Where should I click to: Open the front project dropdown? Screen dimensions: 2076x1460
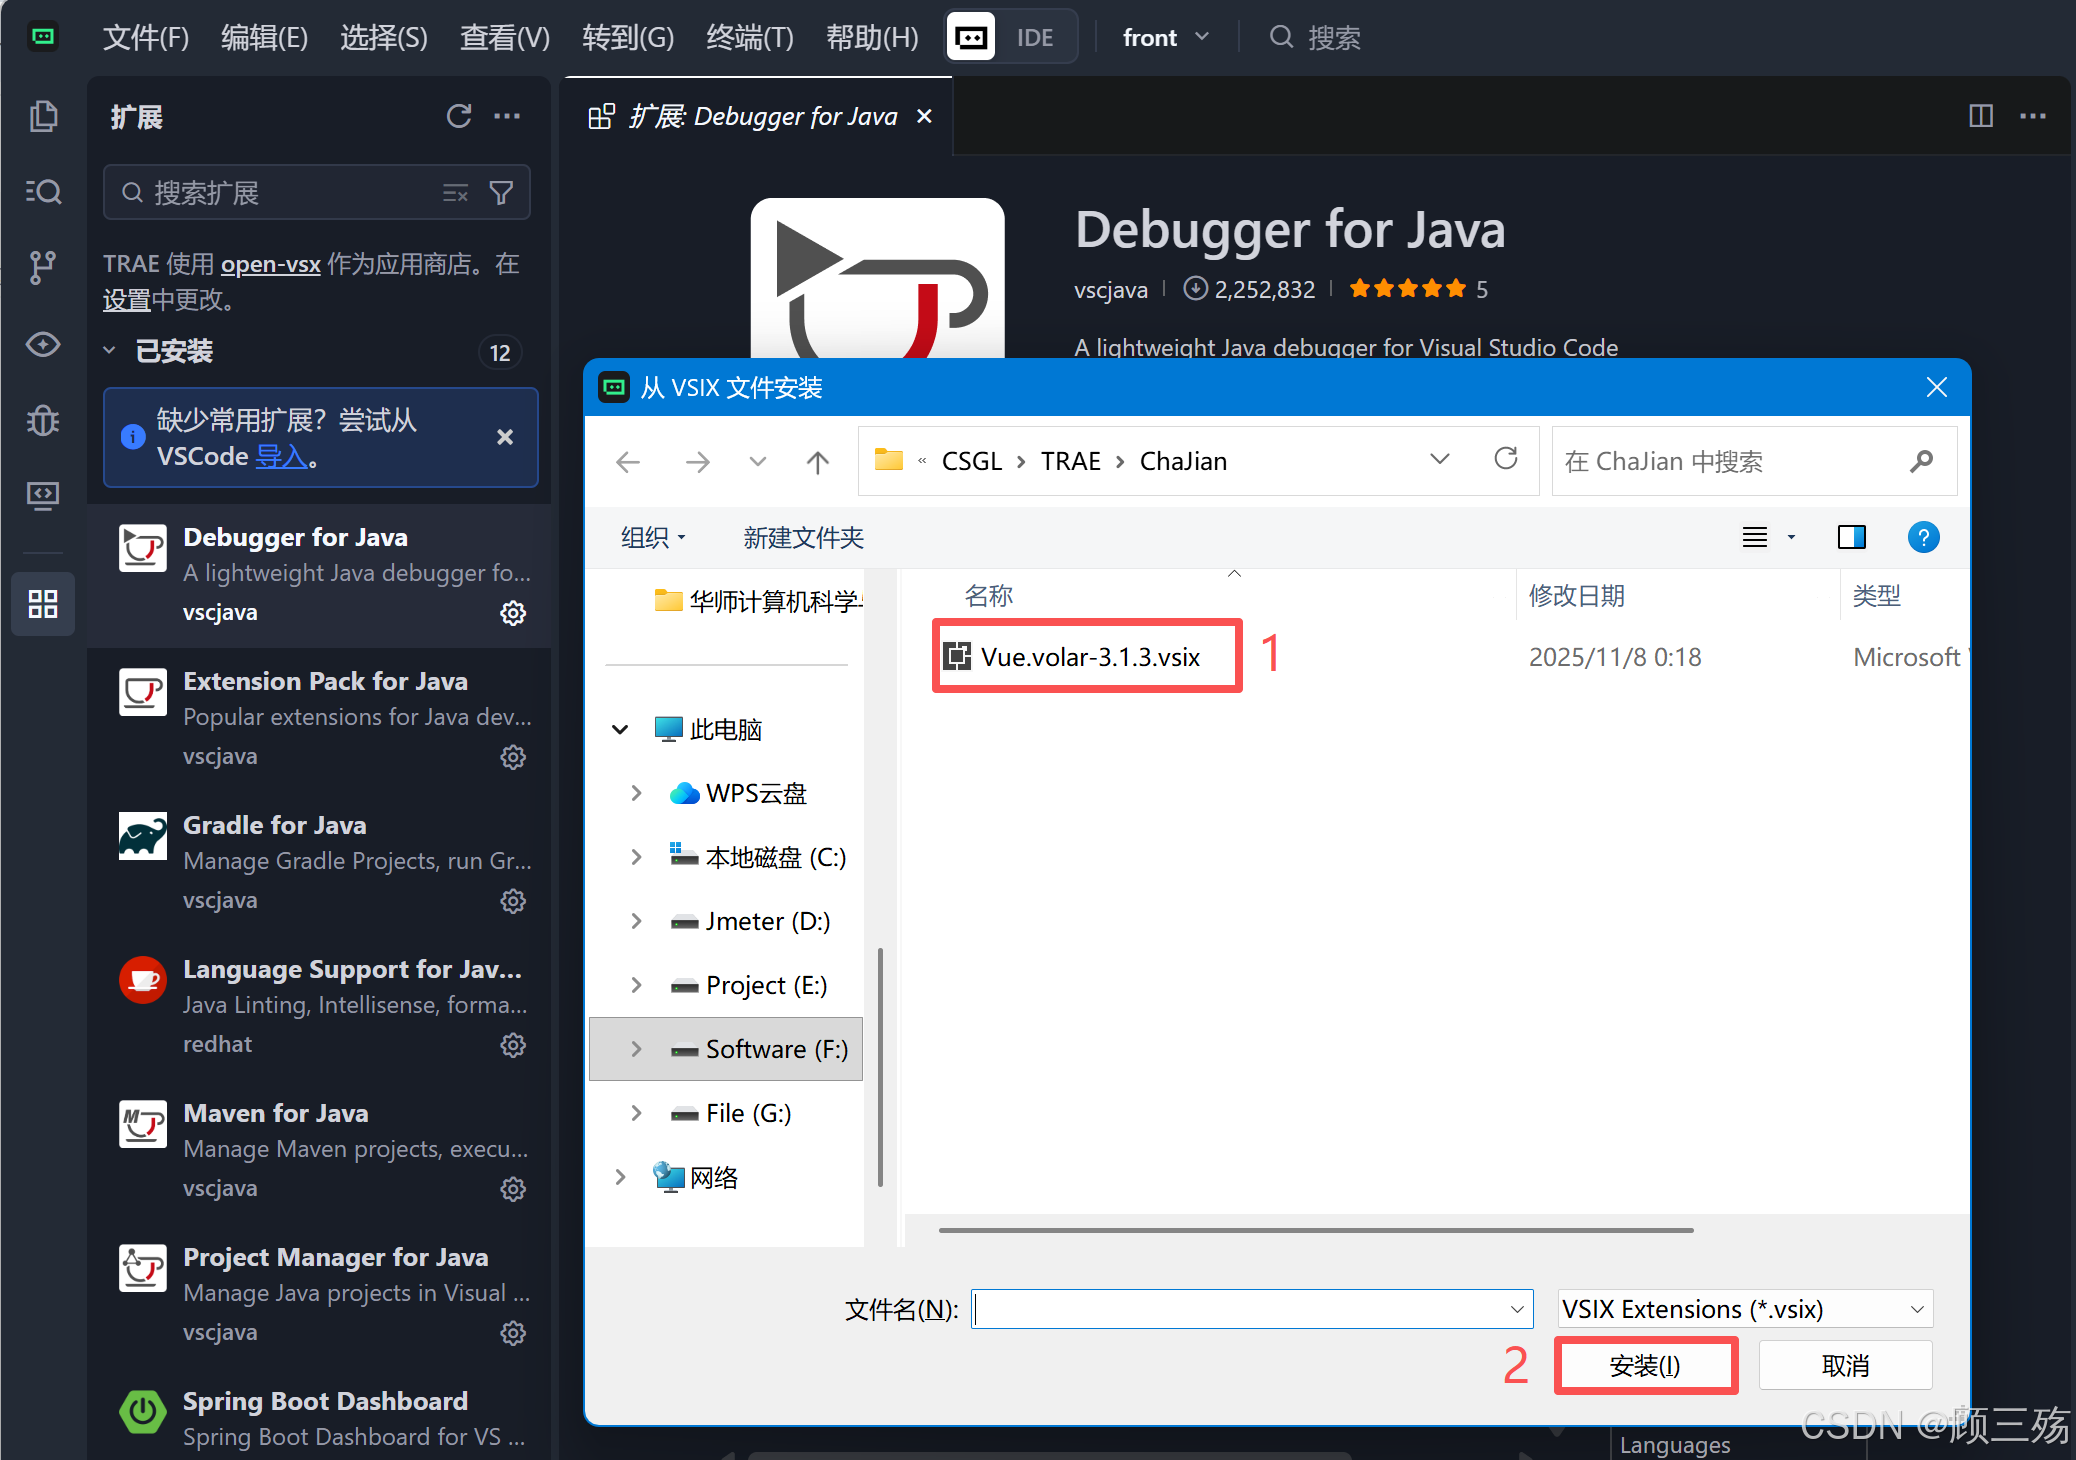coord(1165,38)
